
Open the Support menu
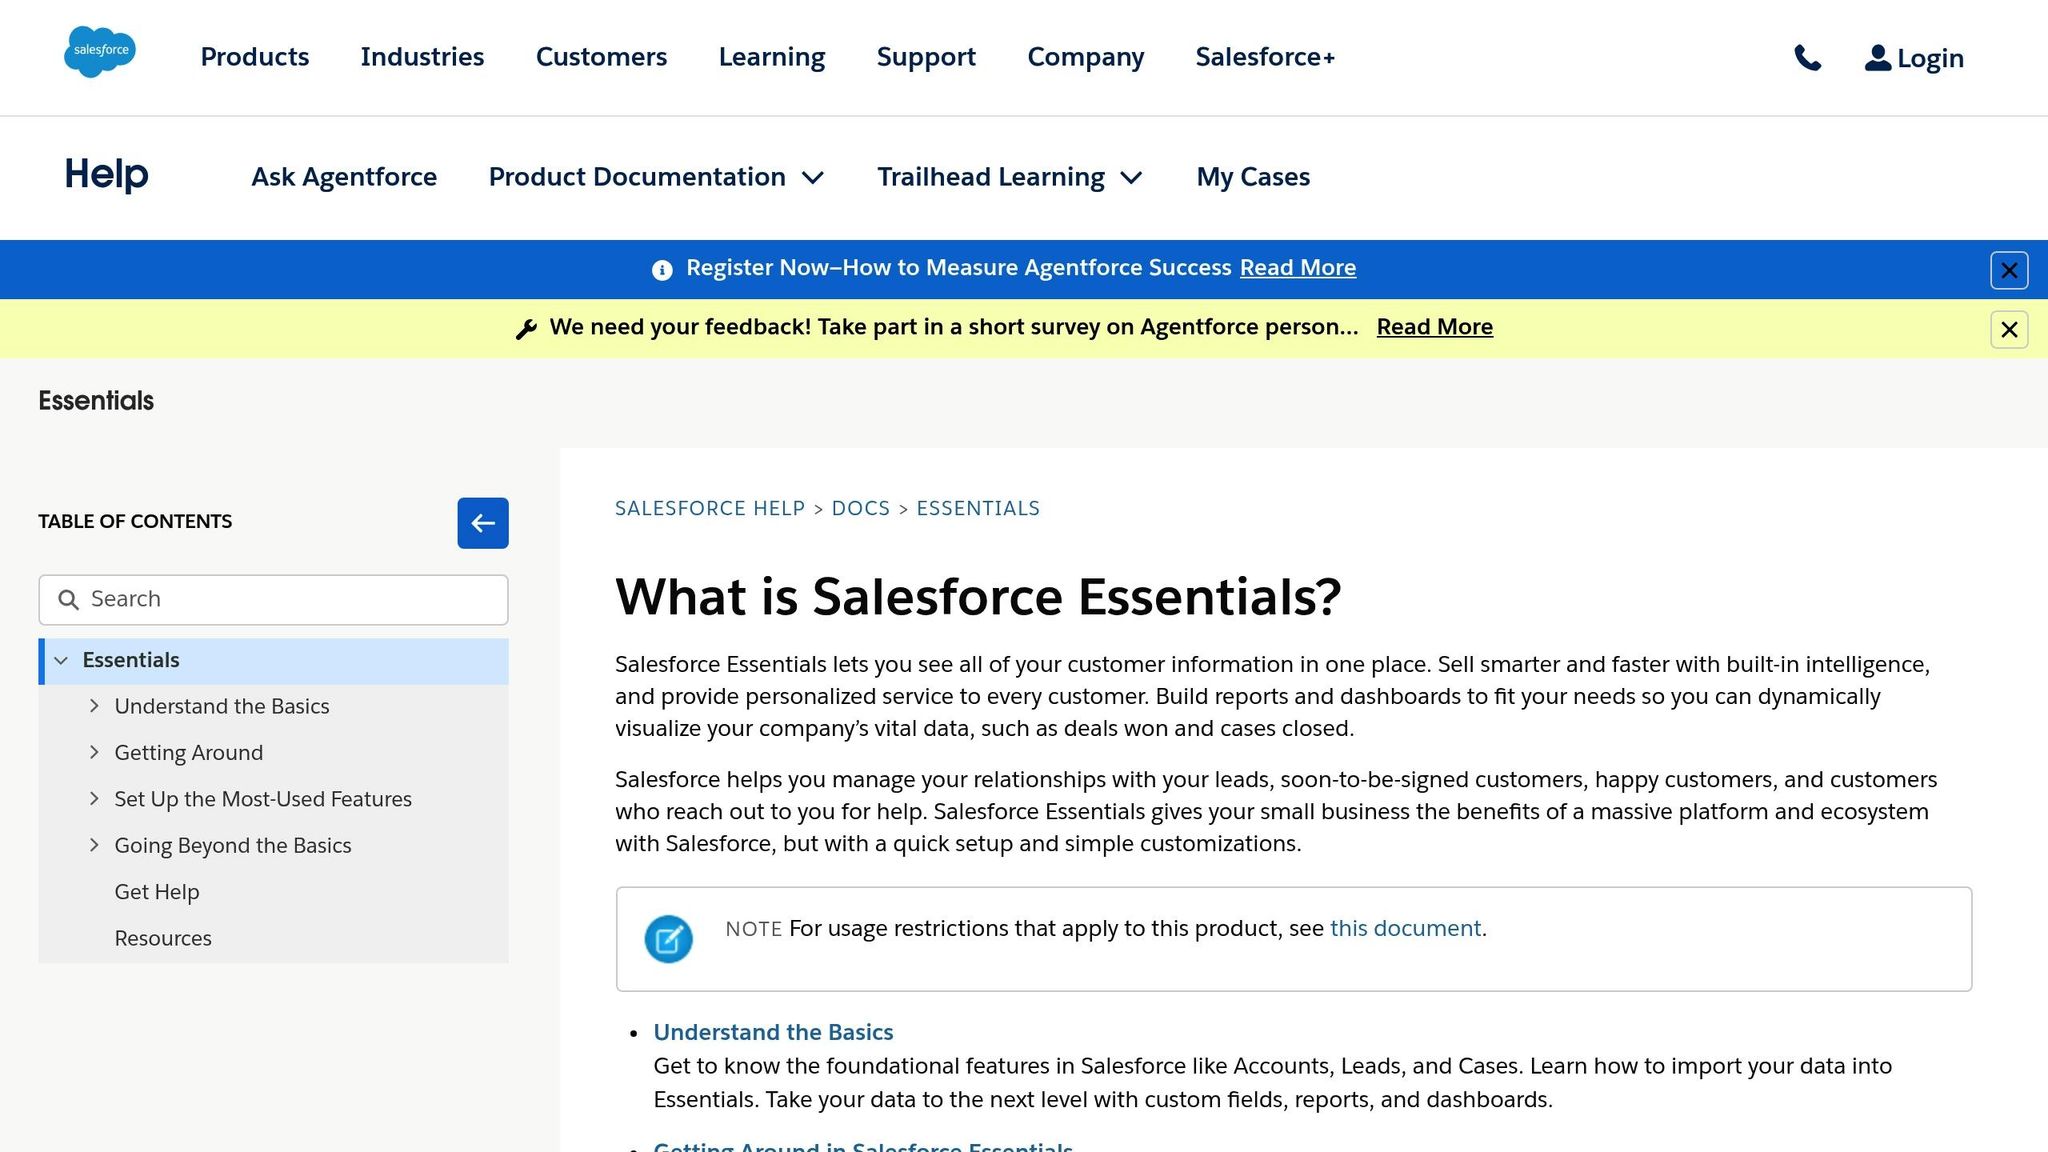click(926, 57)
